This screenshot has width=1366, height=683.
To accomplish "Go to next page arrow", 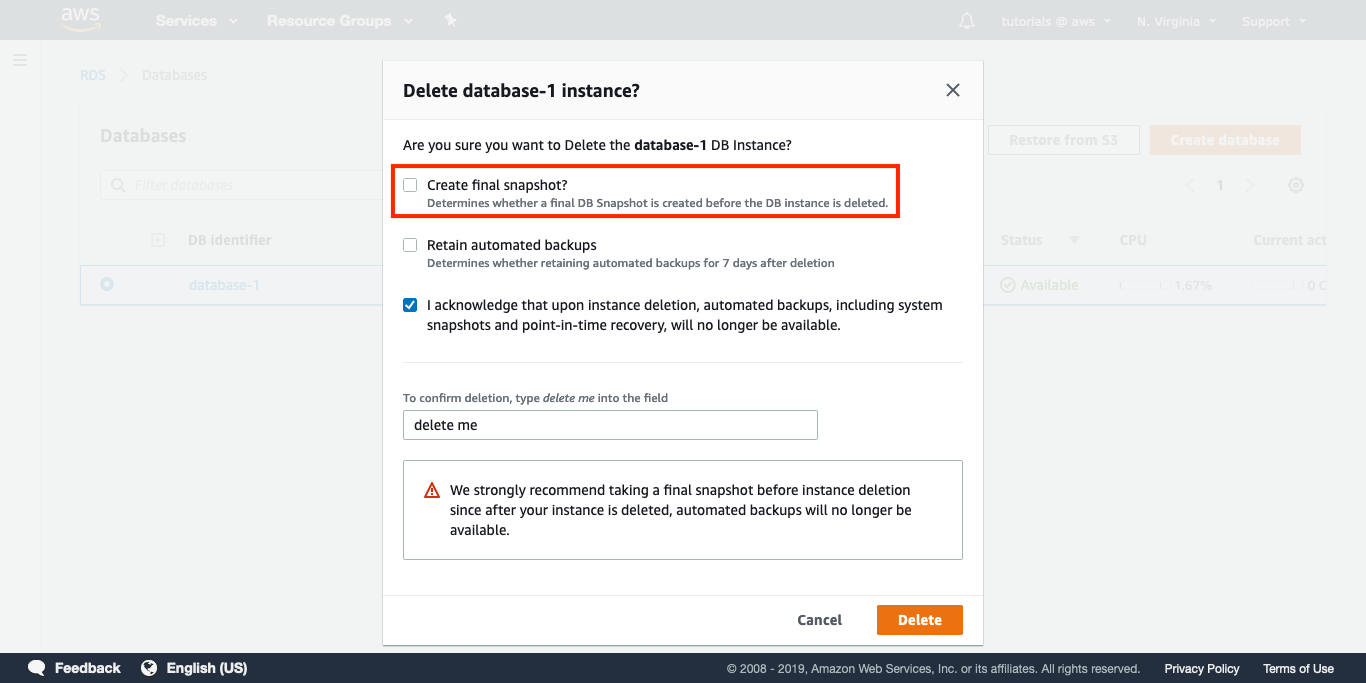I will tap(1249, 185).
